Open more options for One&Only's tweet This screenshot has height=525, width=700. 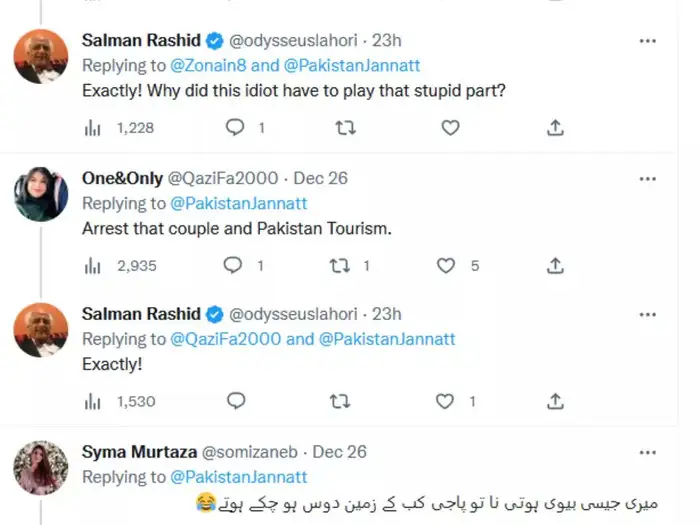[x=648, y=179]
